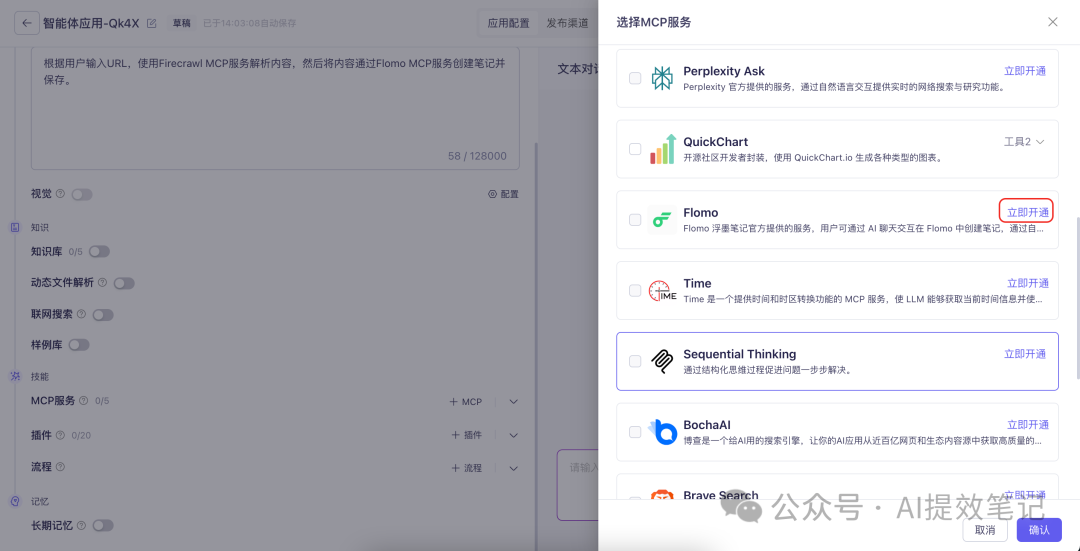Viewport: 1080px width, 551px height.
Task: Click the 记忆 section icon
Action: click(x=15, y=501)
